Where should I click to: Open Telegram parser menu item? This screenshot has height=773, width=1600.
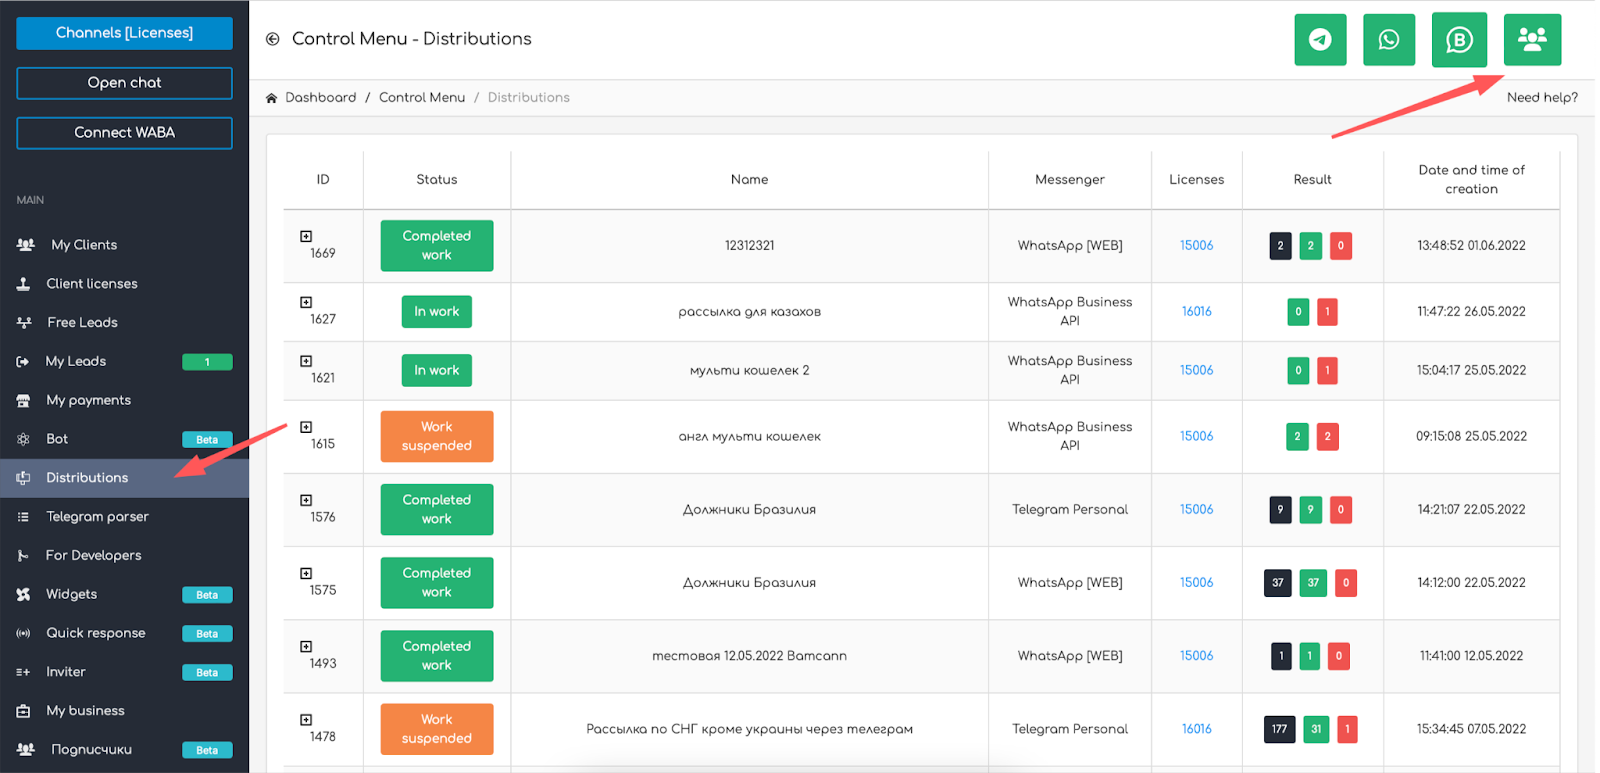[97, 517]
